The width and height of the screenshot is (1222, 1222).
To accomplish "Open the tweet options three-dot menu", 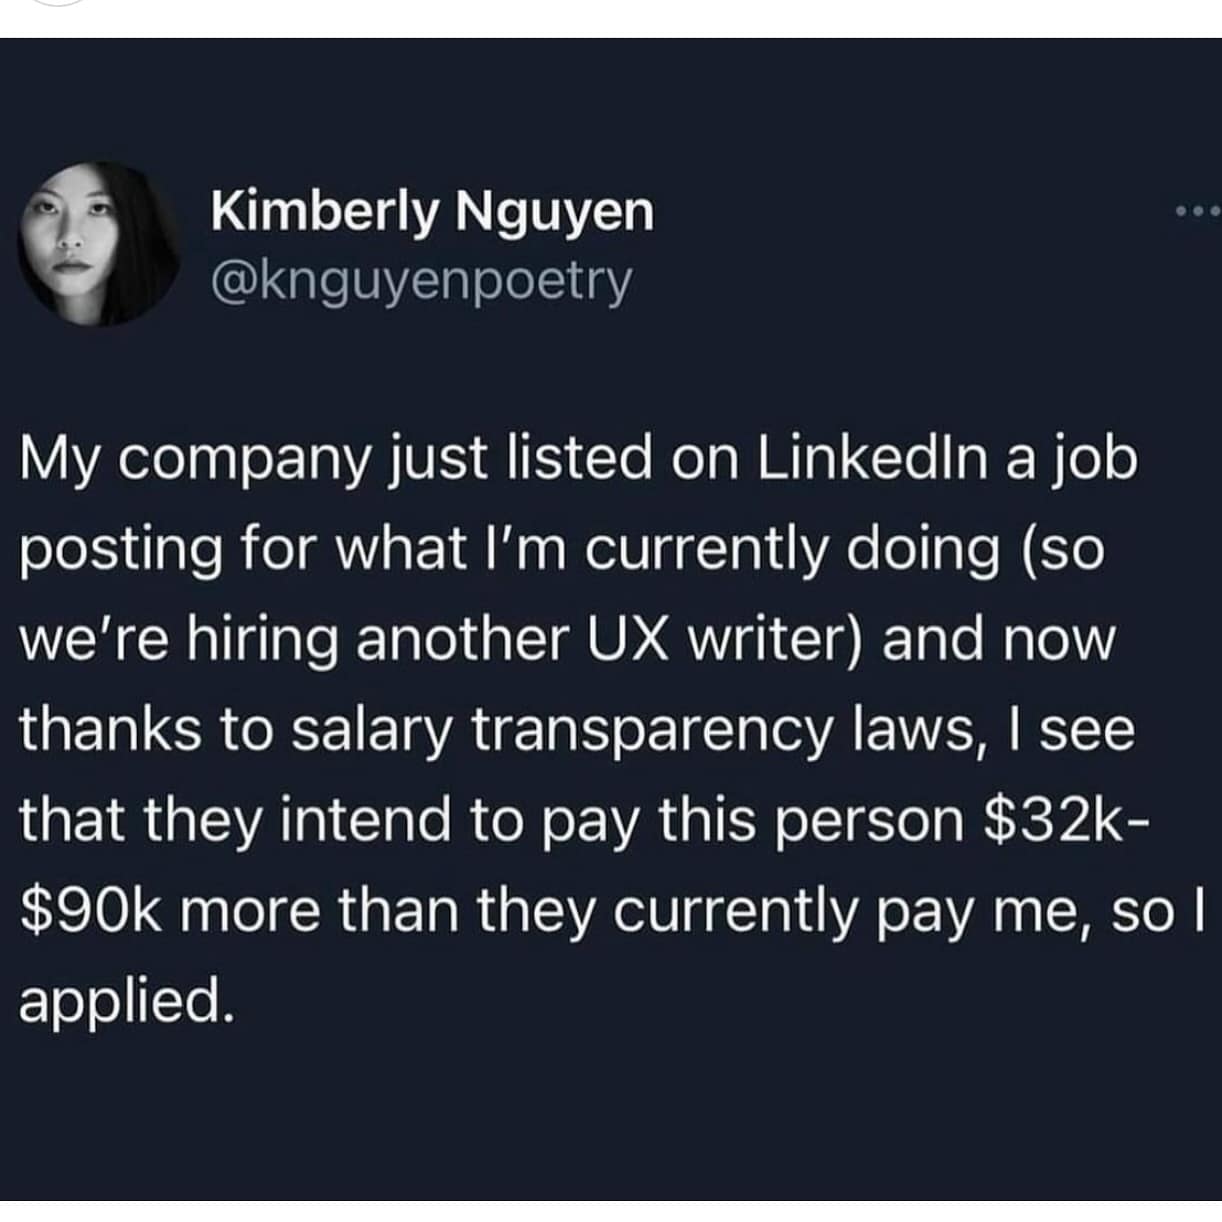I will [1196, 210].
